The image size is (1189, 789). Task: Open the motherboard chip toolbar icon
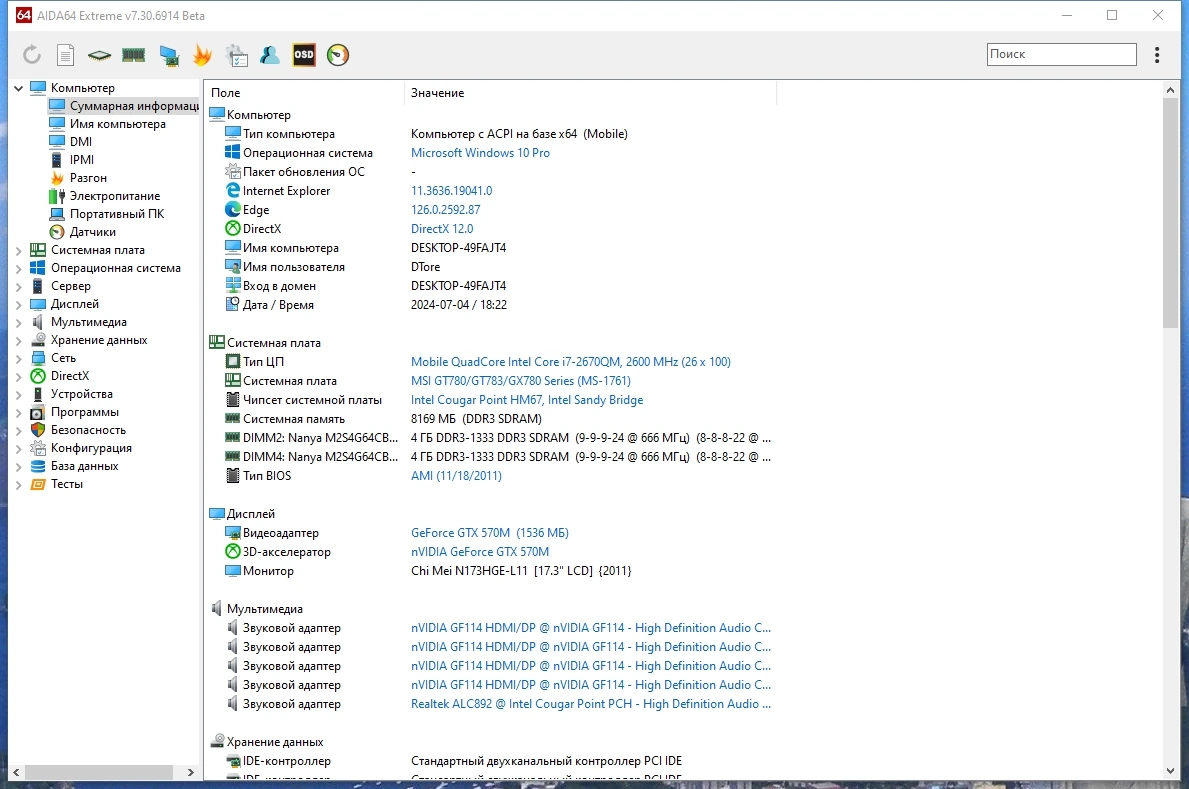99,55
